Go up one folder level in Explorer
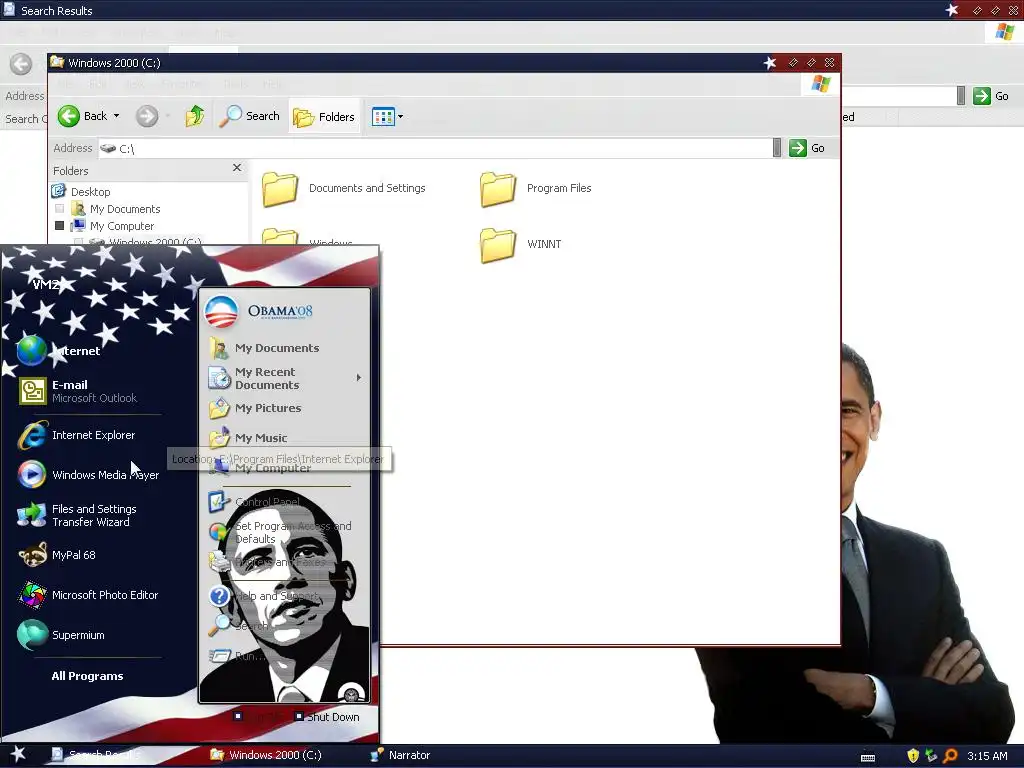The width and height of the screenshot is (1024, 768). 194,116
